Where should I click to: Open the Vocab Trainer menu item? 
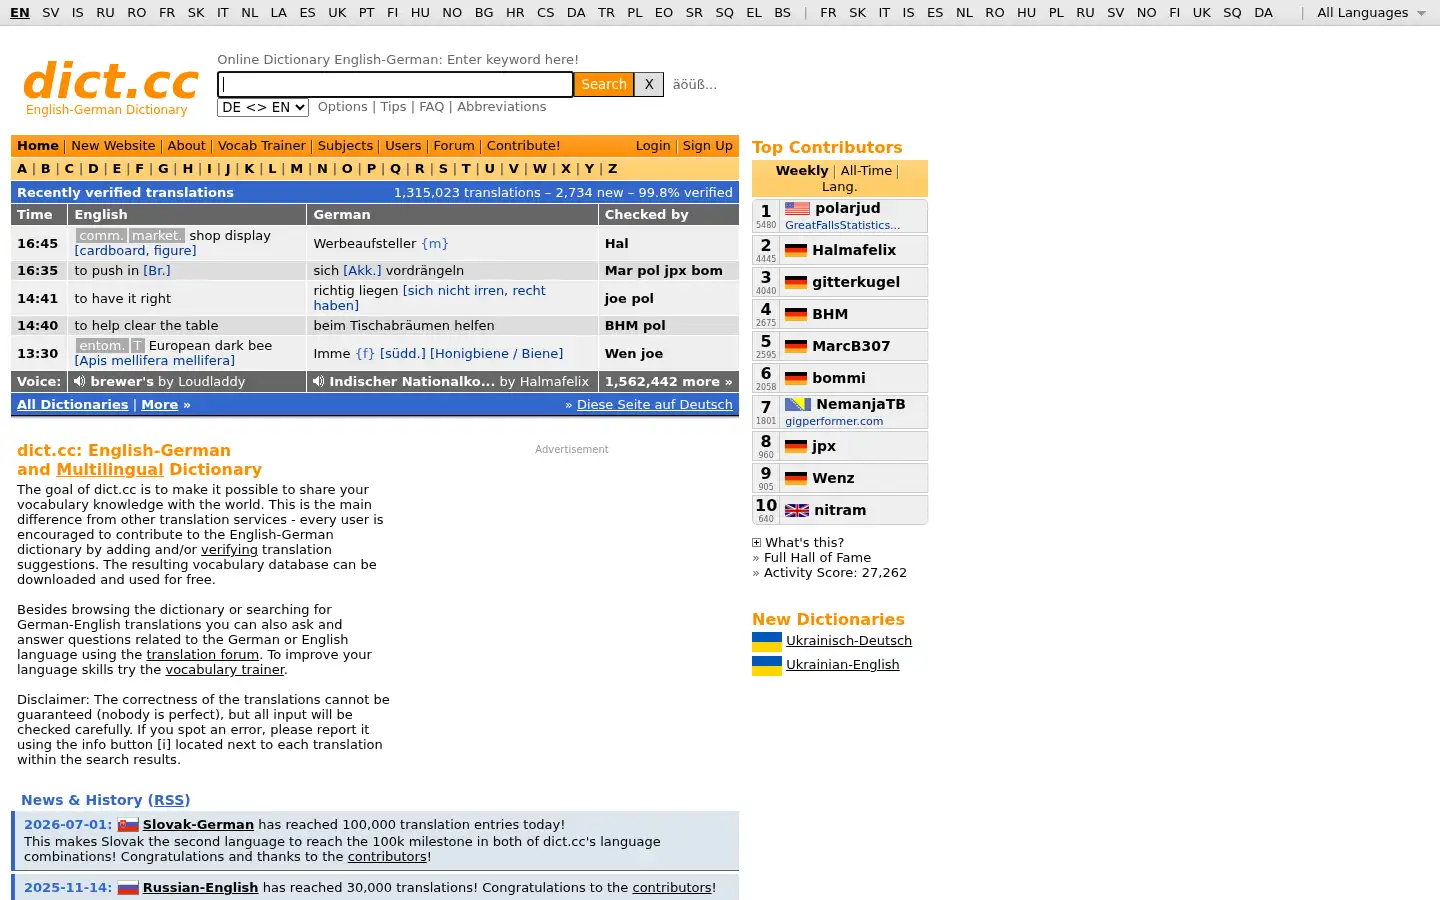tap(262, 146)
